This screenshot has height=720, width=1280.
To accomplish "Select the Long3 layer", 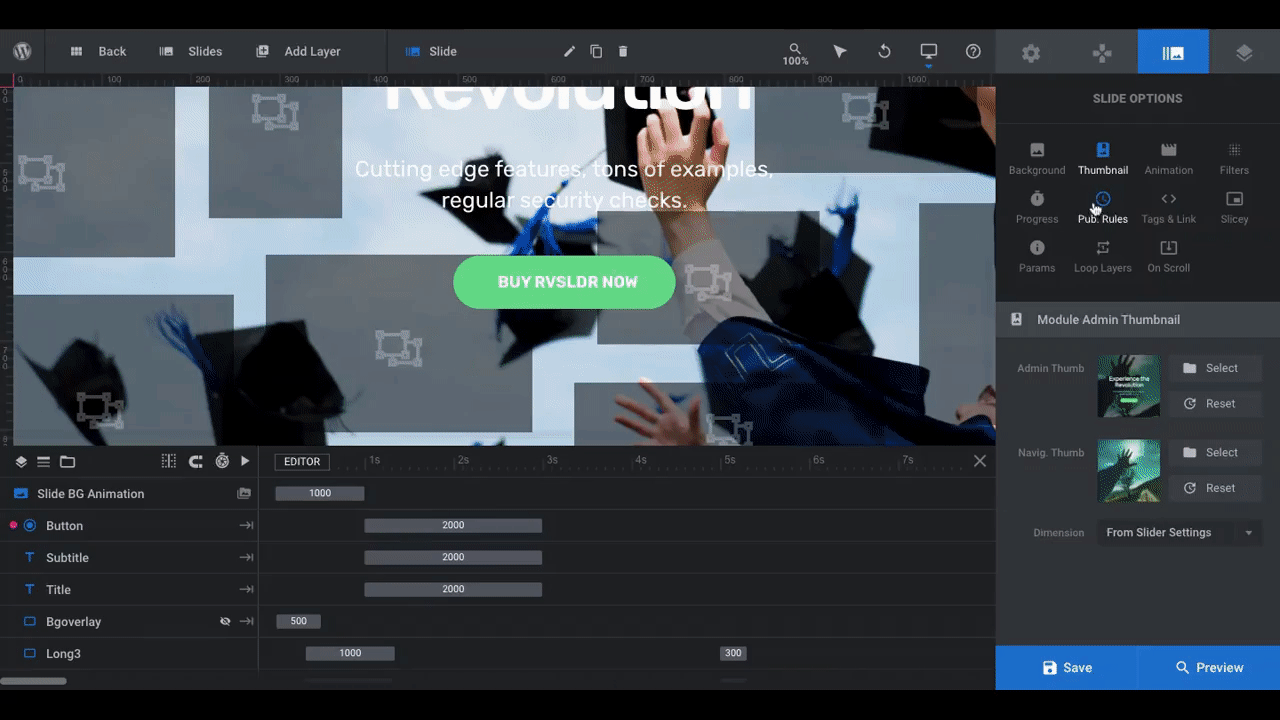I will pyautogui.click(x=129, y=653).
